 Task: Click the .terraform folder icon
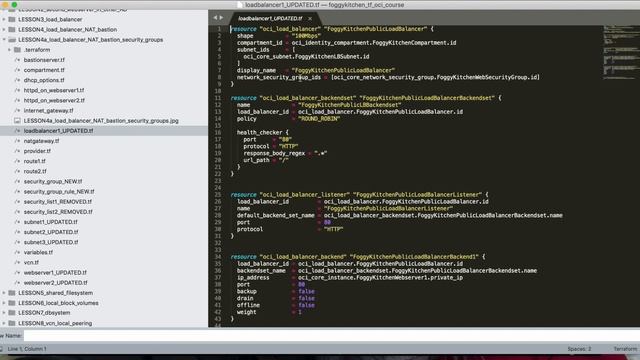tap(17, 50)
